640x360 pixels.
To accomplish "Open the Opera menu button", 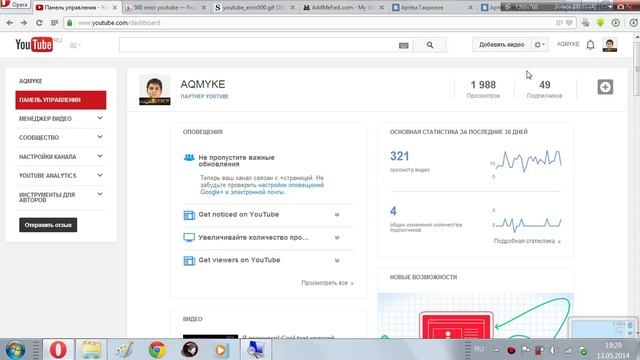I will (15, 5).
